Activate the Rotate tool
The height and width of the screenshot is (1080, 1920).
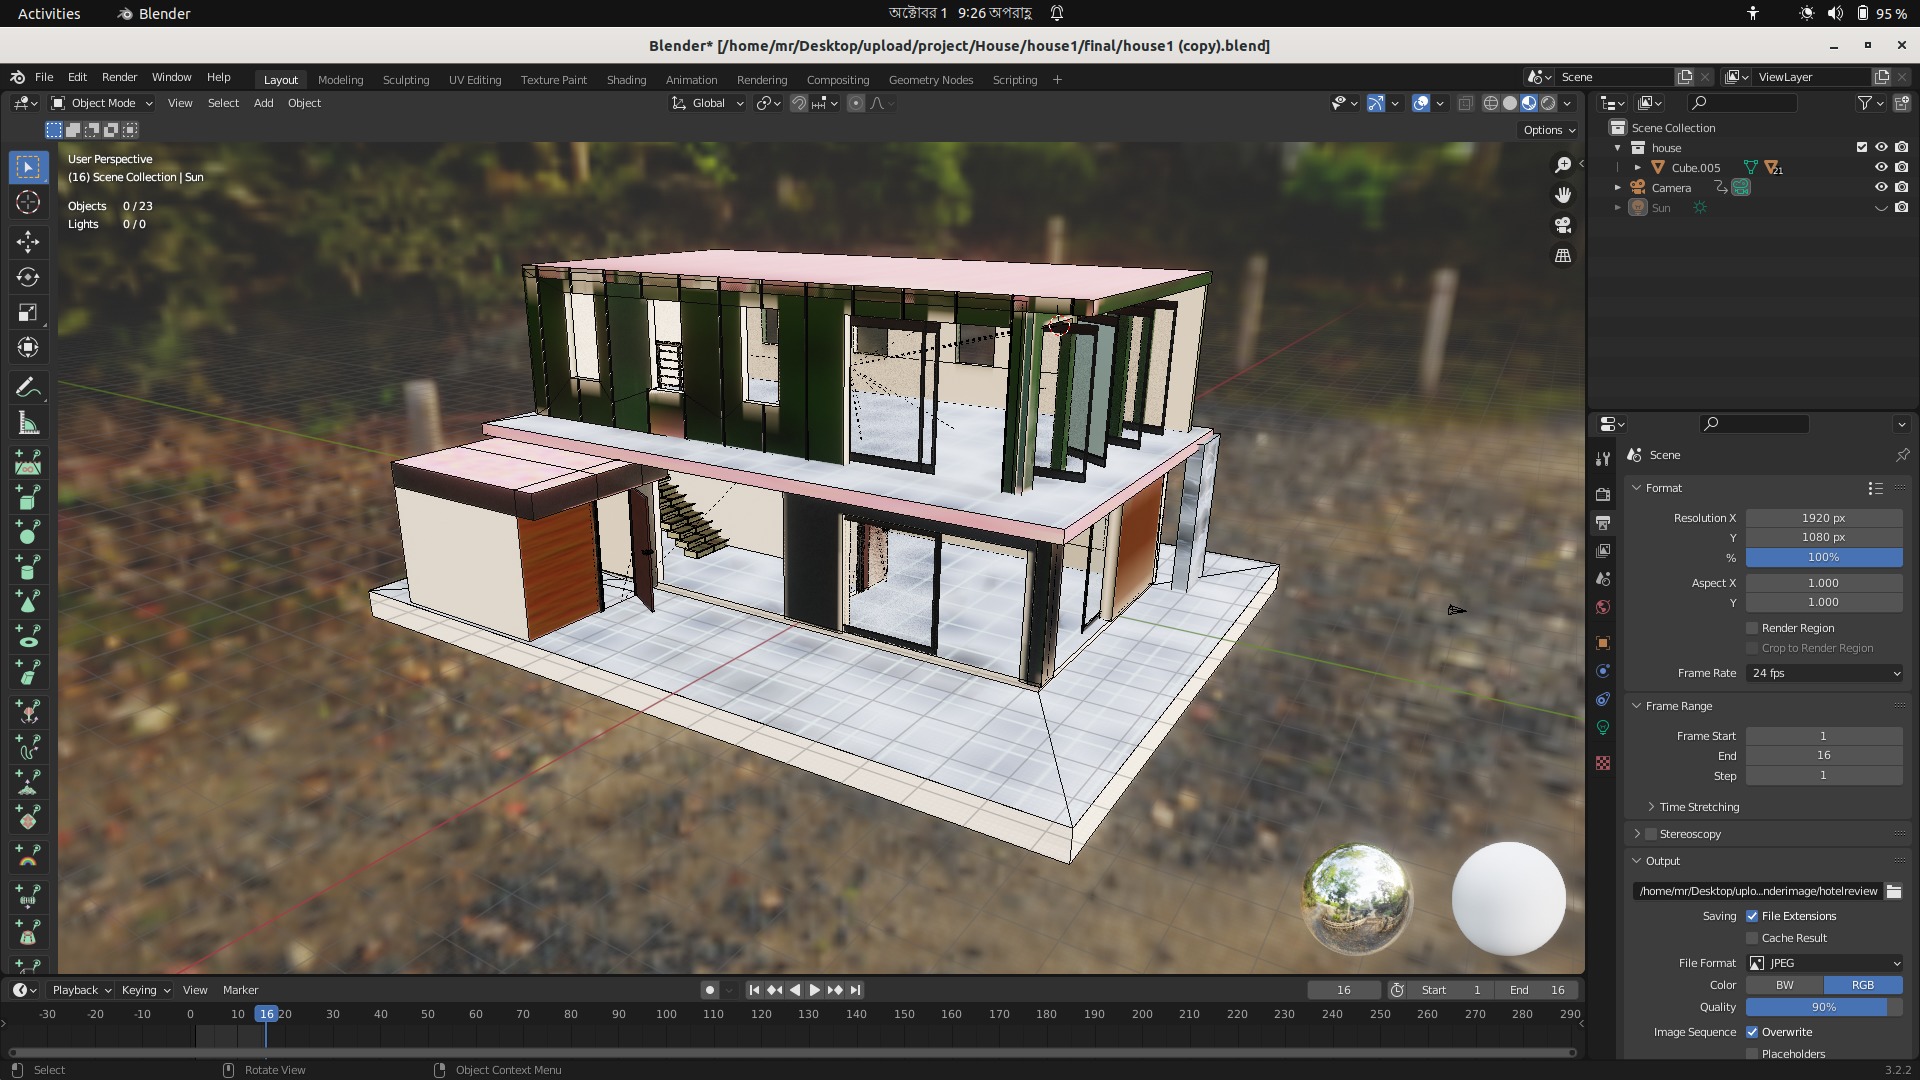click(28, 277)
